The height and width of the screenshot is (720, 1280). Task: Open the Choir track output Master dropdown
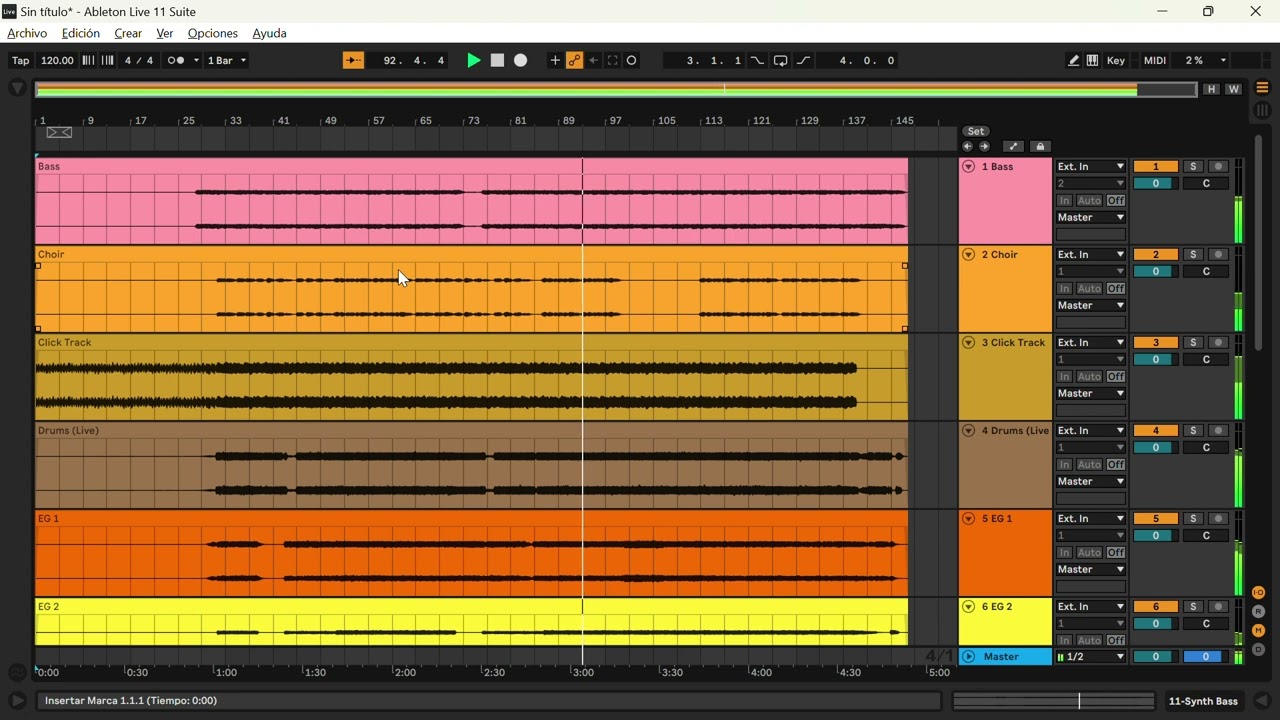[x=1091, y=306]
